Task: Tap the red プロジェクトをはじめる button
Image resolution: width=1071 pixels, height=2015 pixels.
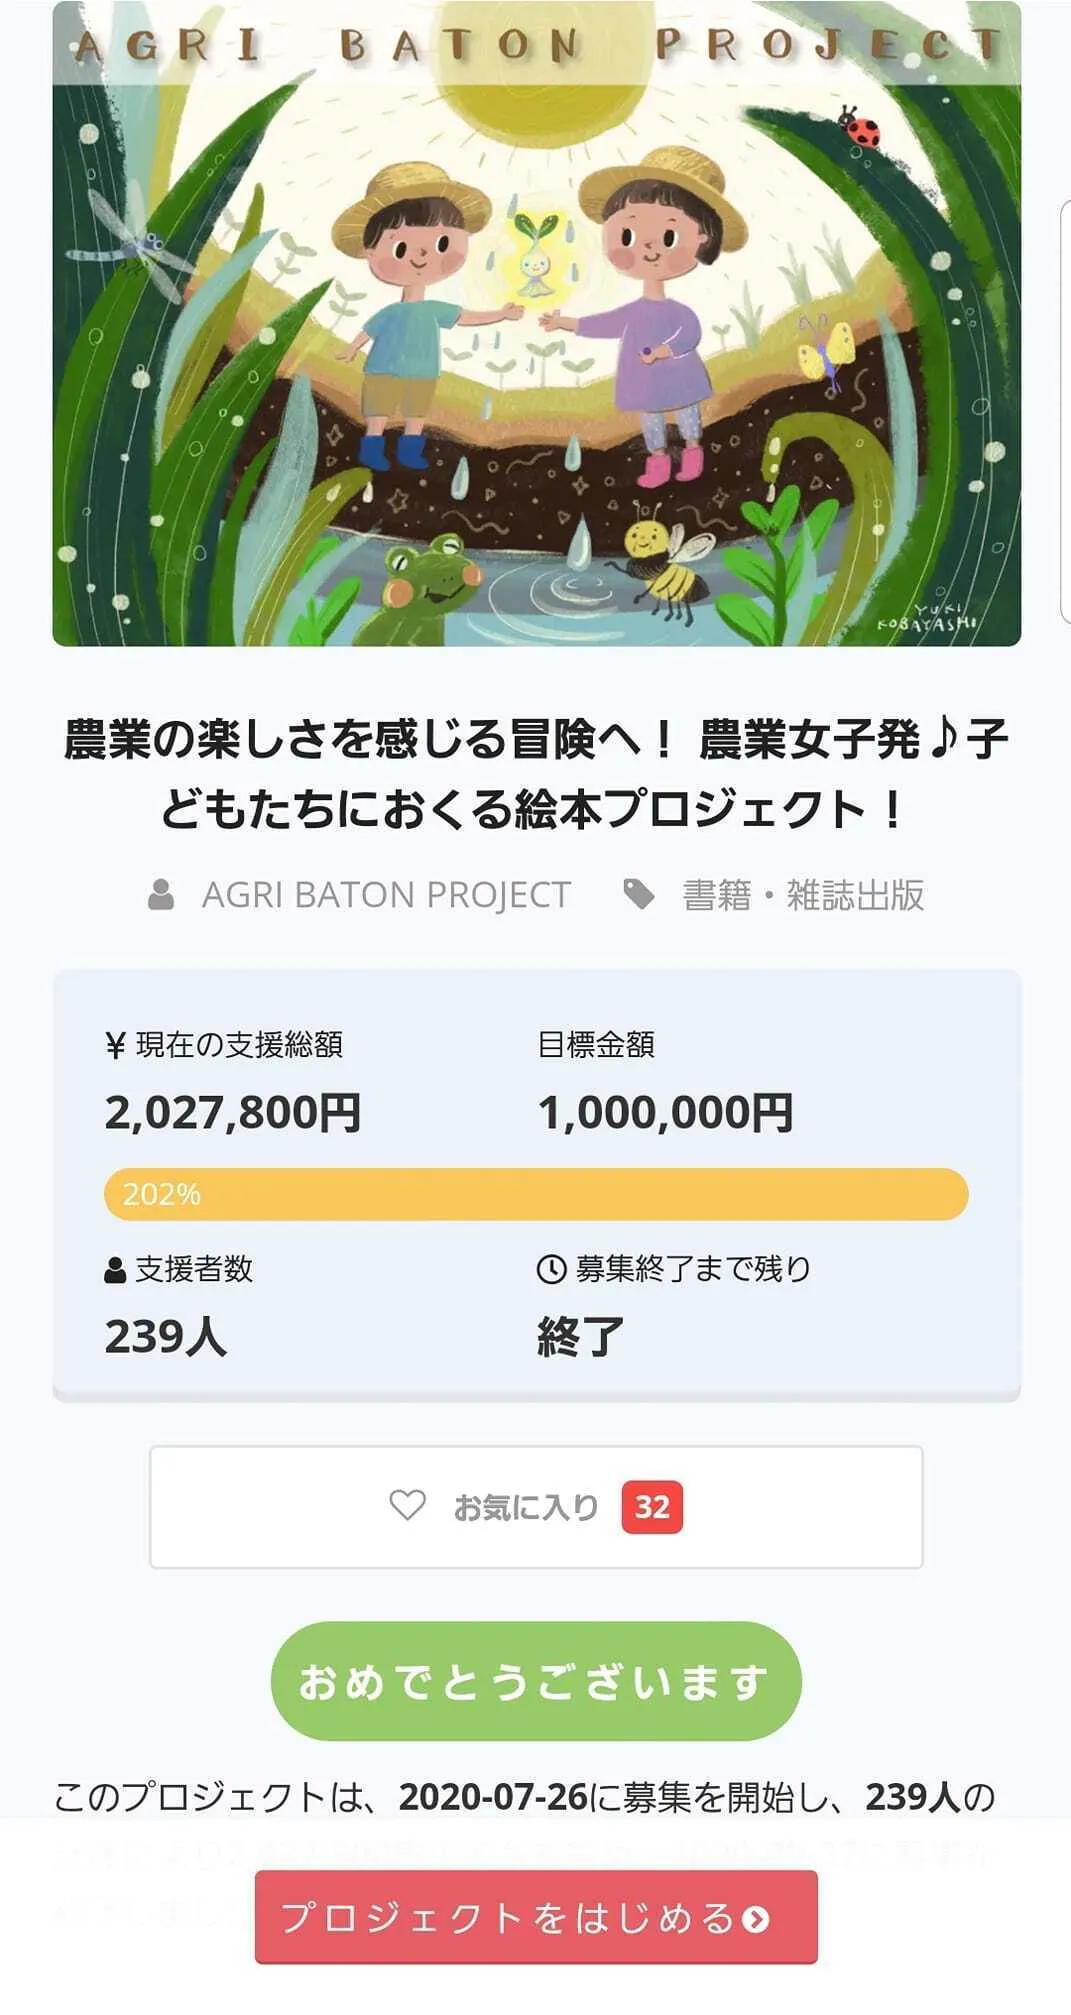Action: (536, 1917)
